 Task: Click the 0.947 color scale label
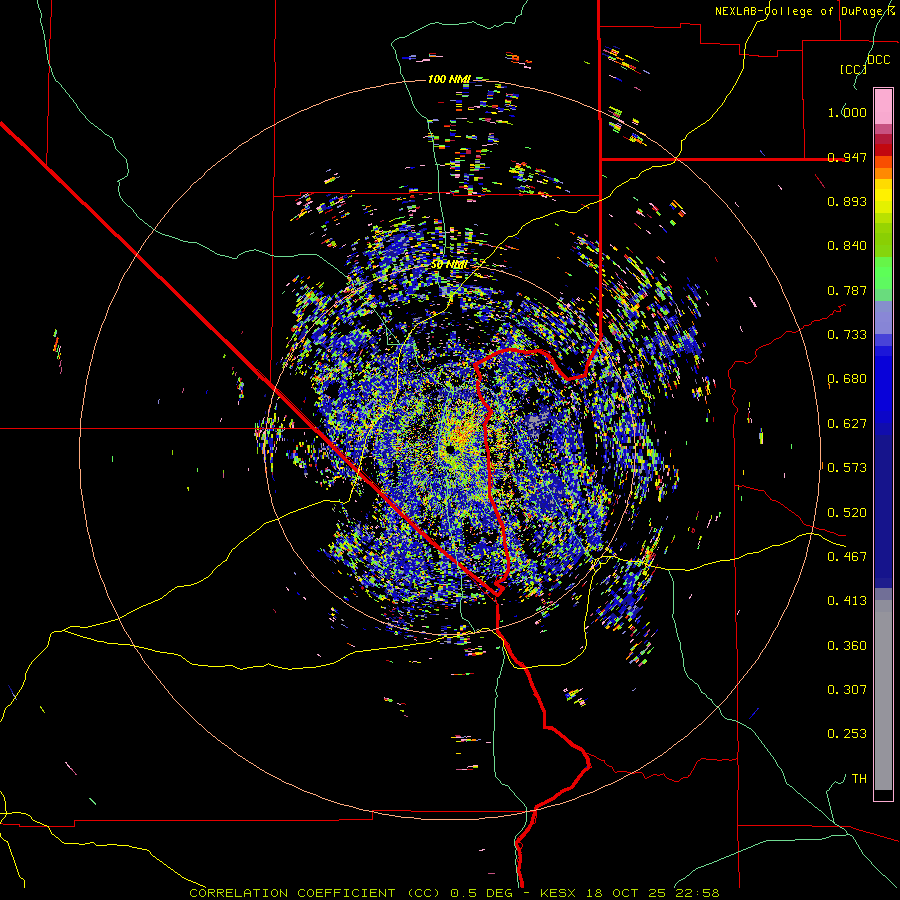pos(847,157)
